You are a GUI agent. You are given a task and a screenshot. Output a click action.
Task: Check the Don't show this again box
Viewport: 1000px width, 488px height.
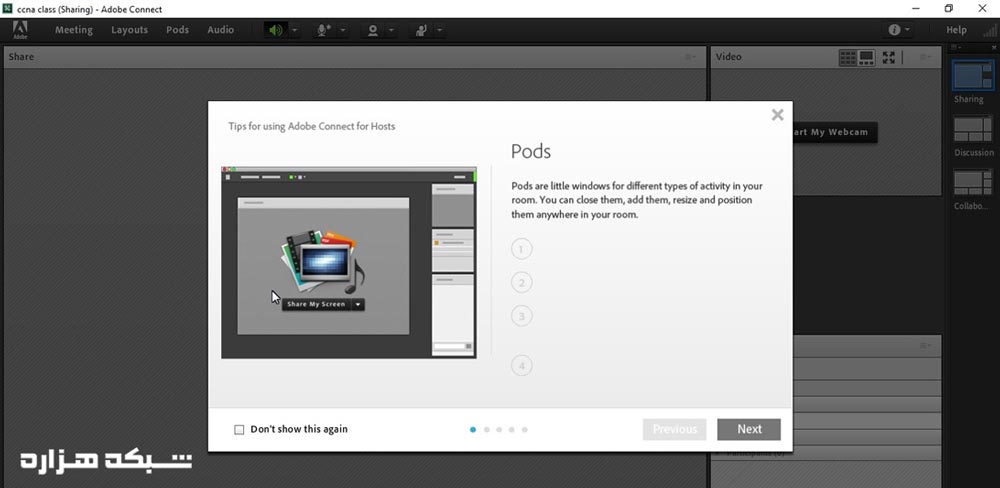click(x=239, y=430)
